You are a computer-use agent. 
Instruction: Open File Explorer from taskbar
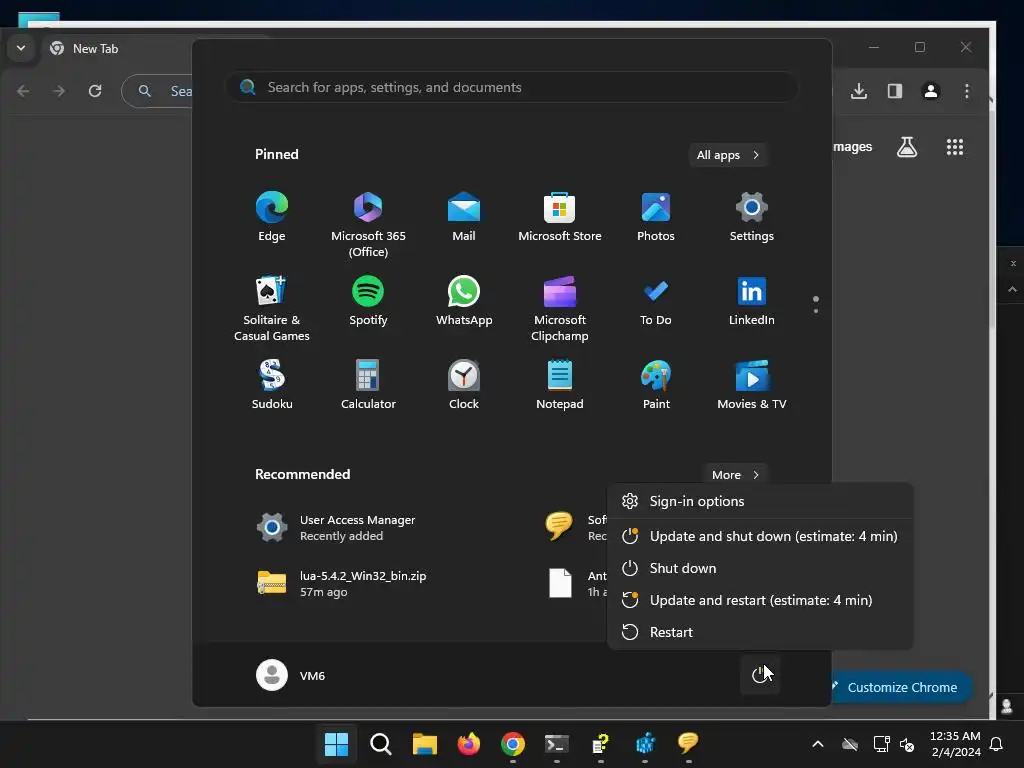(424, 744)
